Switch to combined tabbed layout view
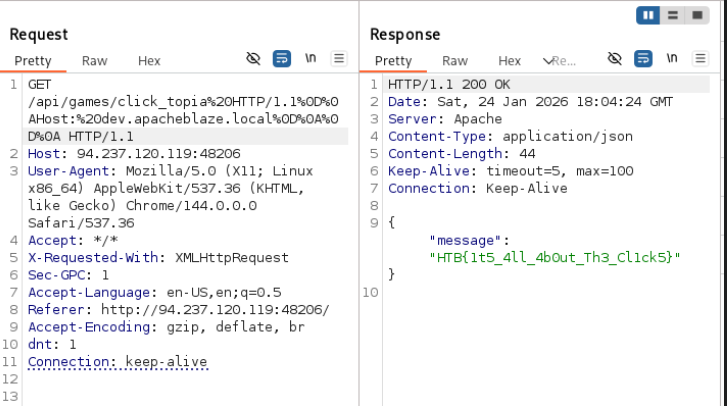The height and width of the screenshot is (406, 727). (696, 16)
